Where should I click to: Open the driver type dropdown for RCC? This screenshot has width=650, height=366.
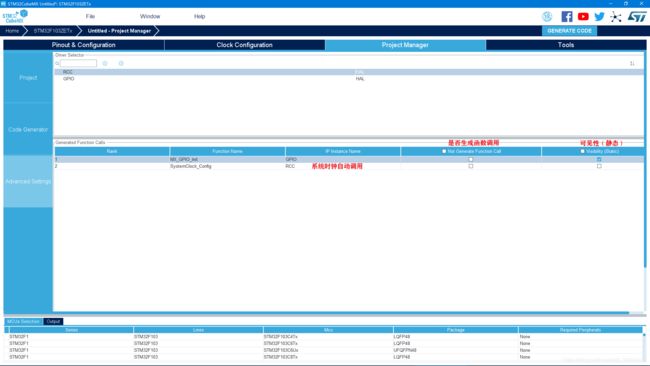pos(360,72)
